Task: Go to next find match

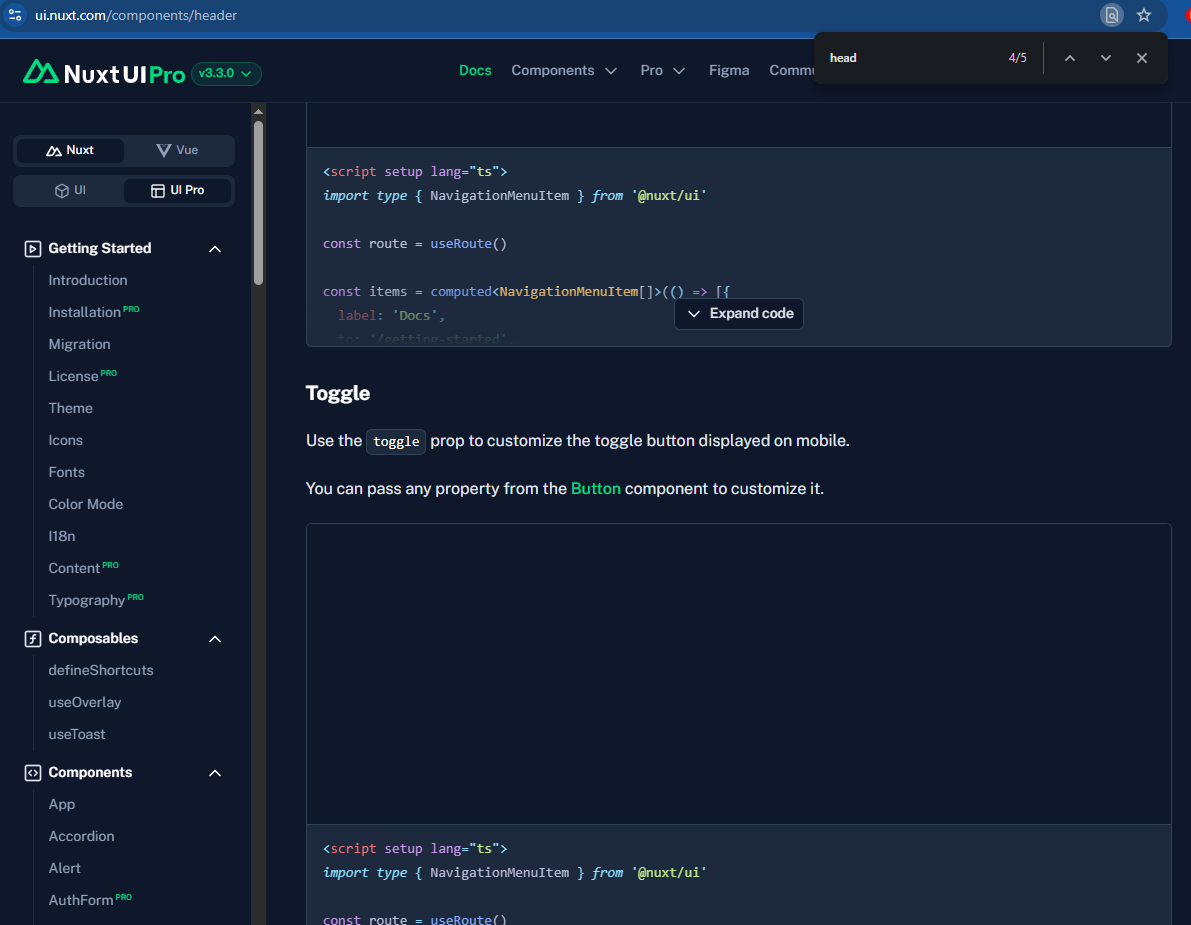Action: coord(1105,58)
